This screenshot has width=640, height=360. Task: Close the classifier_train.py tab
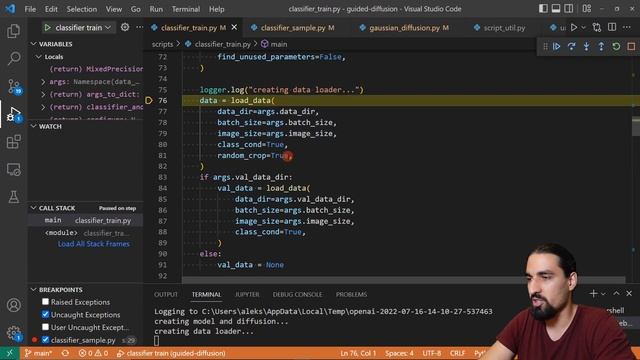234,27
